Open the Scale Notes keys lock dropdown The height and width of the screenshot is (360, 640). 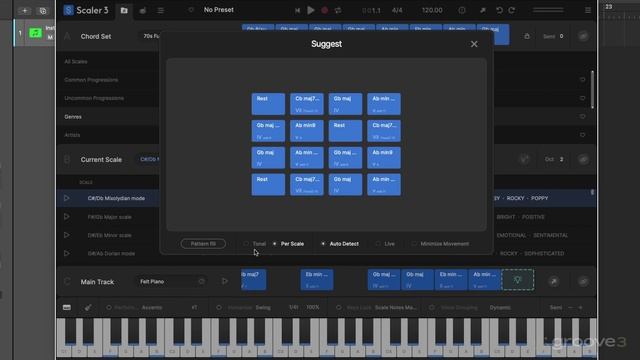[x=396, y=307]
